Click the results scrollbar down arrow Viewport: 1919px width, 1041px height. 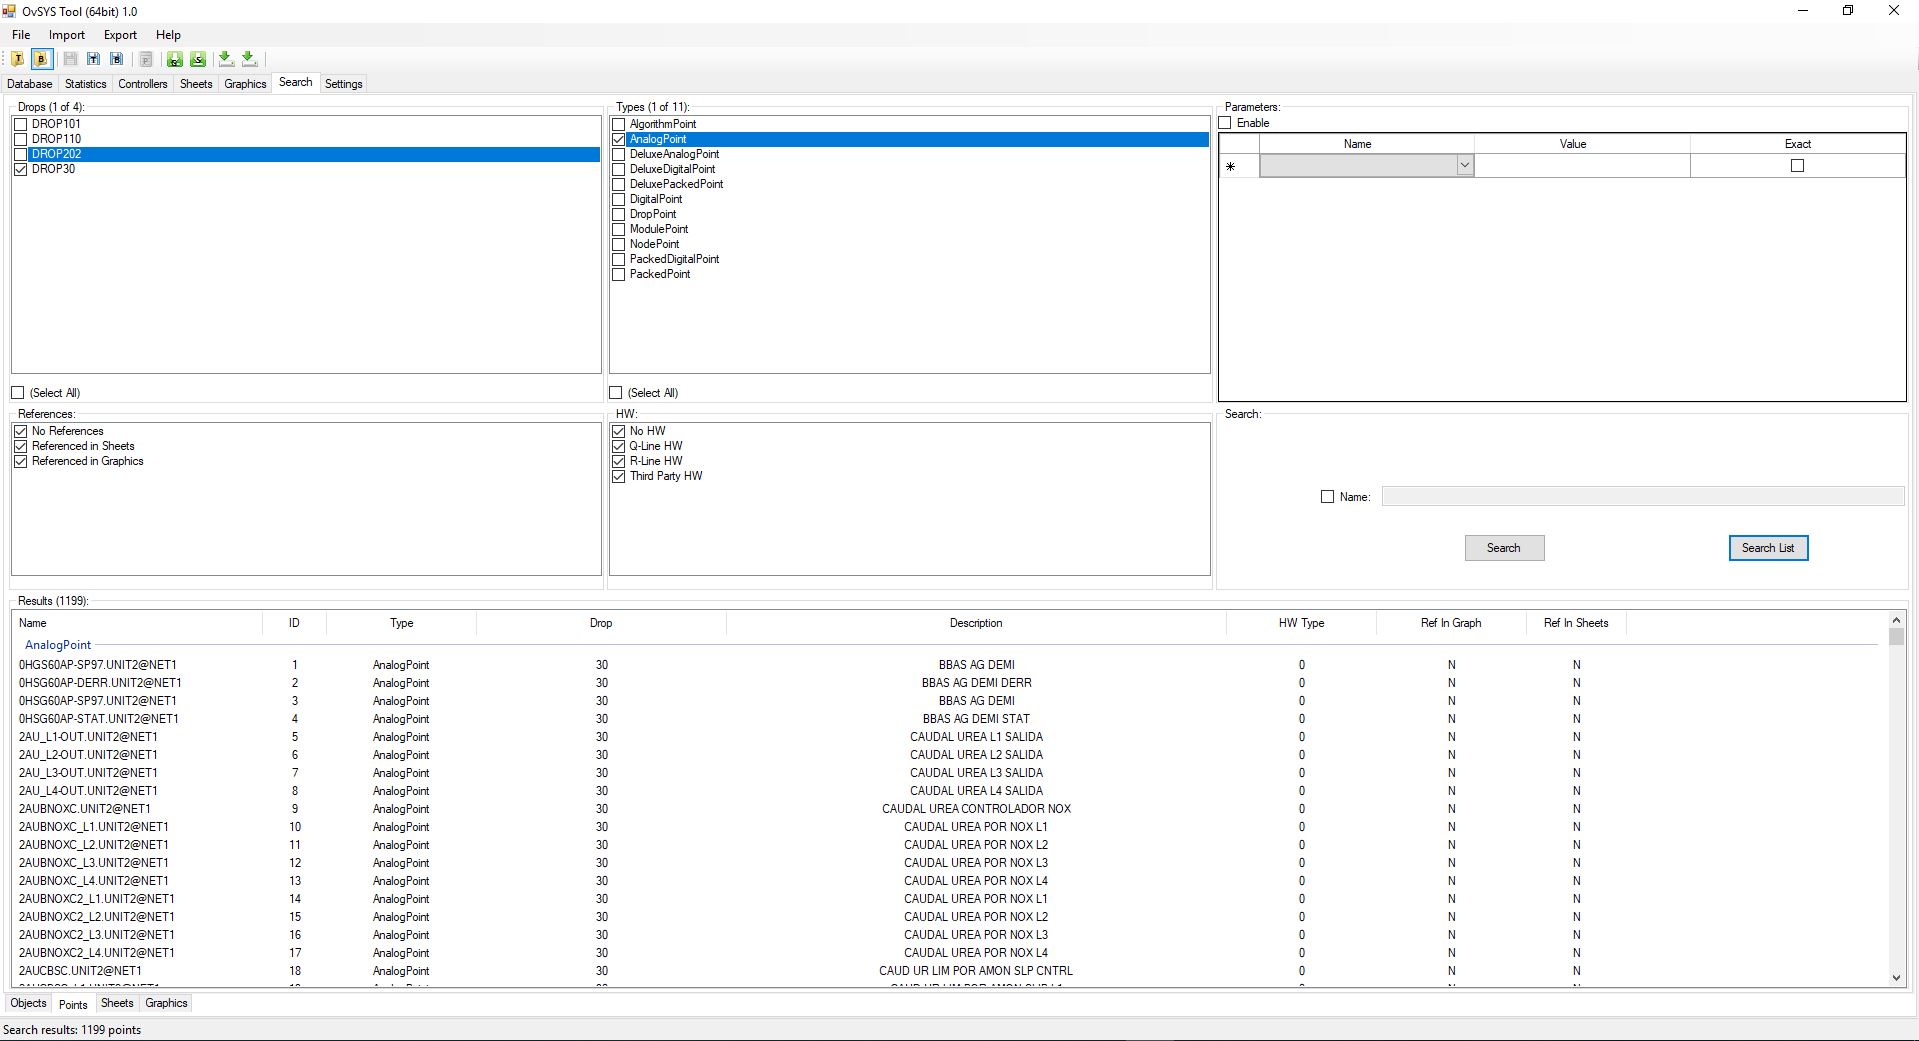tap(1896, 978)
